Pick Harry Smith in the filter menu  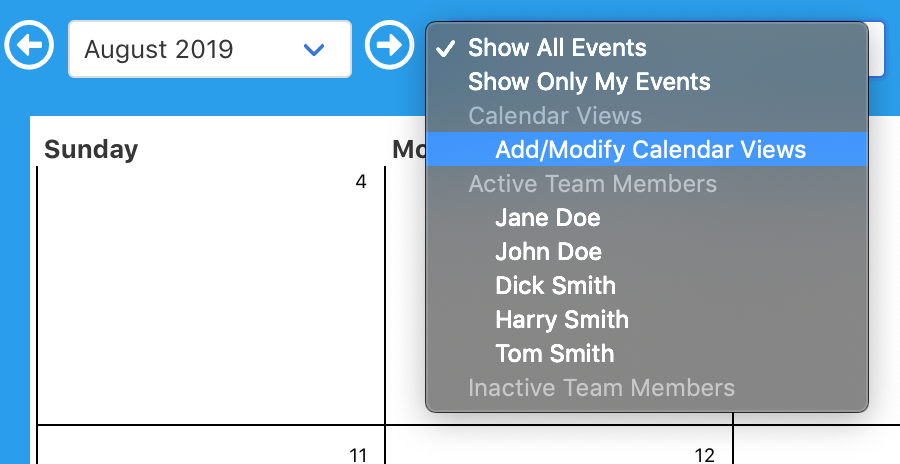[x=561, y=320]
